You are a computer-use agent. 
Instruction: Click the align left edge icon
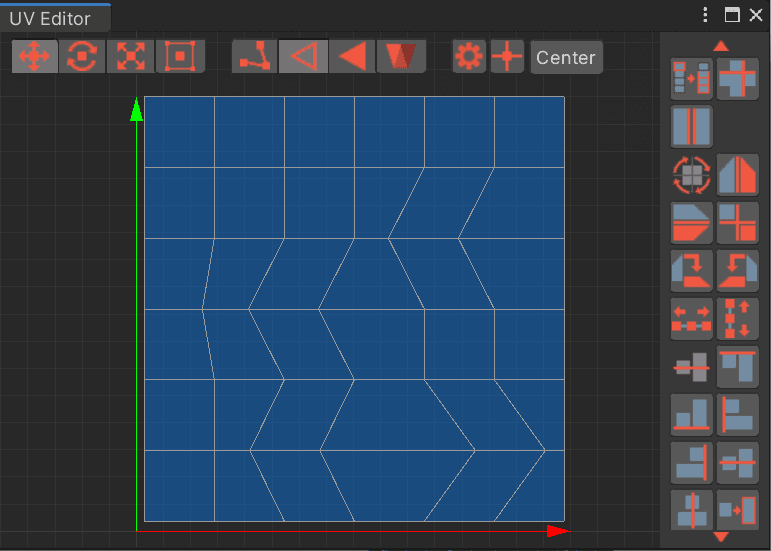(x=737, y=414)
